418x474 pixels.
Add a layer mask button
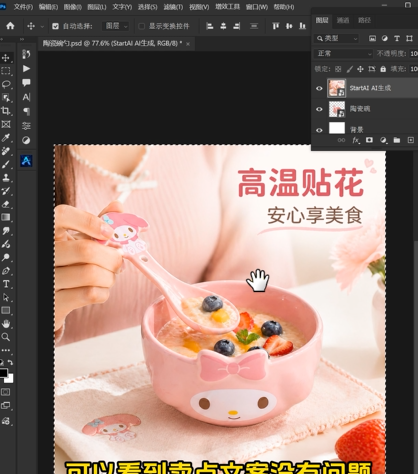[x=369, y=140]
